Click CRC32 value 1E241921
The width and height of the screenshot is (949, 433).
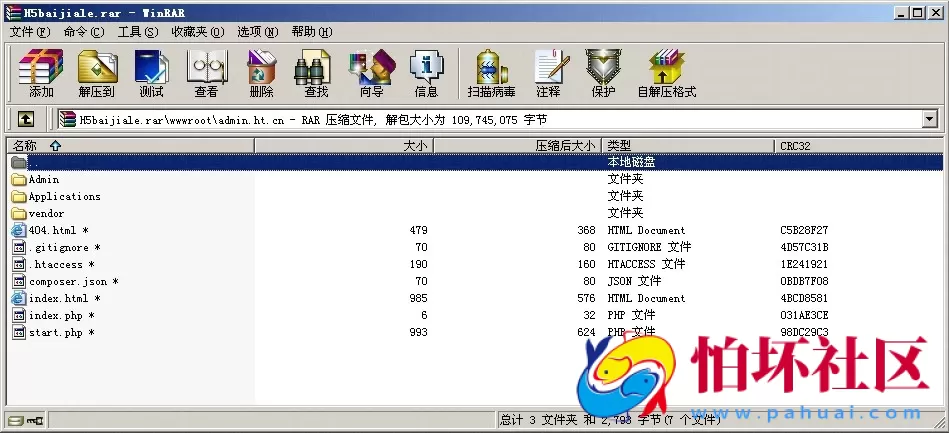[x=804, y=264]
